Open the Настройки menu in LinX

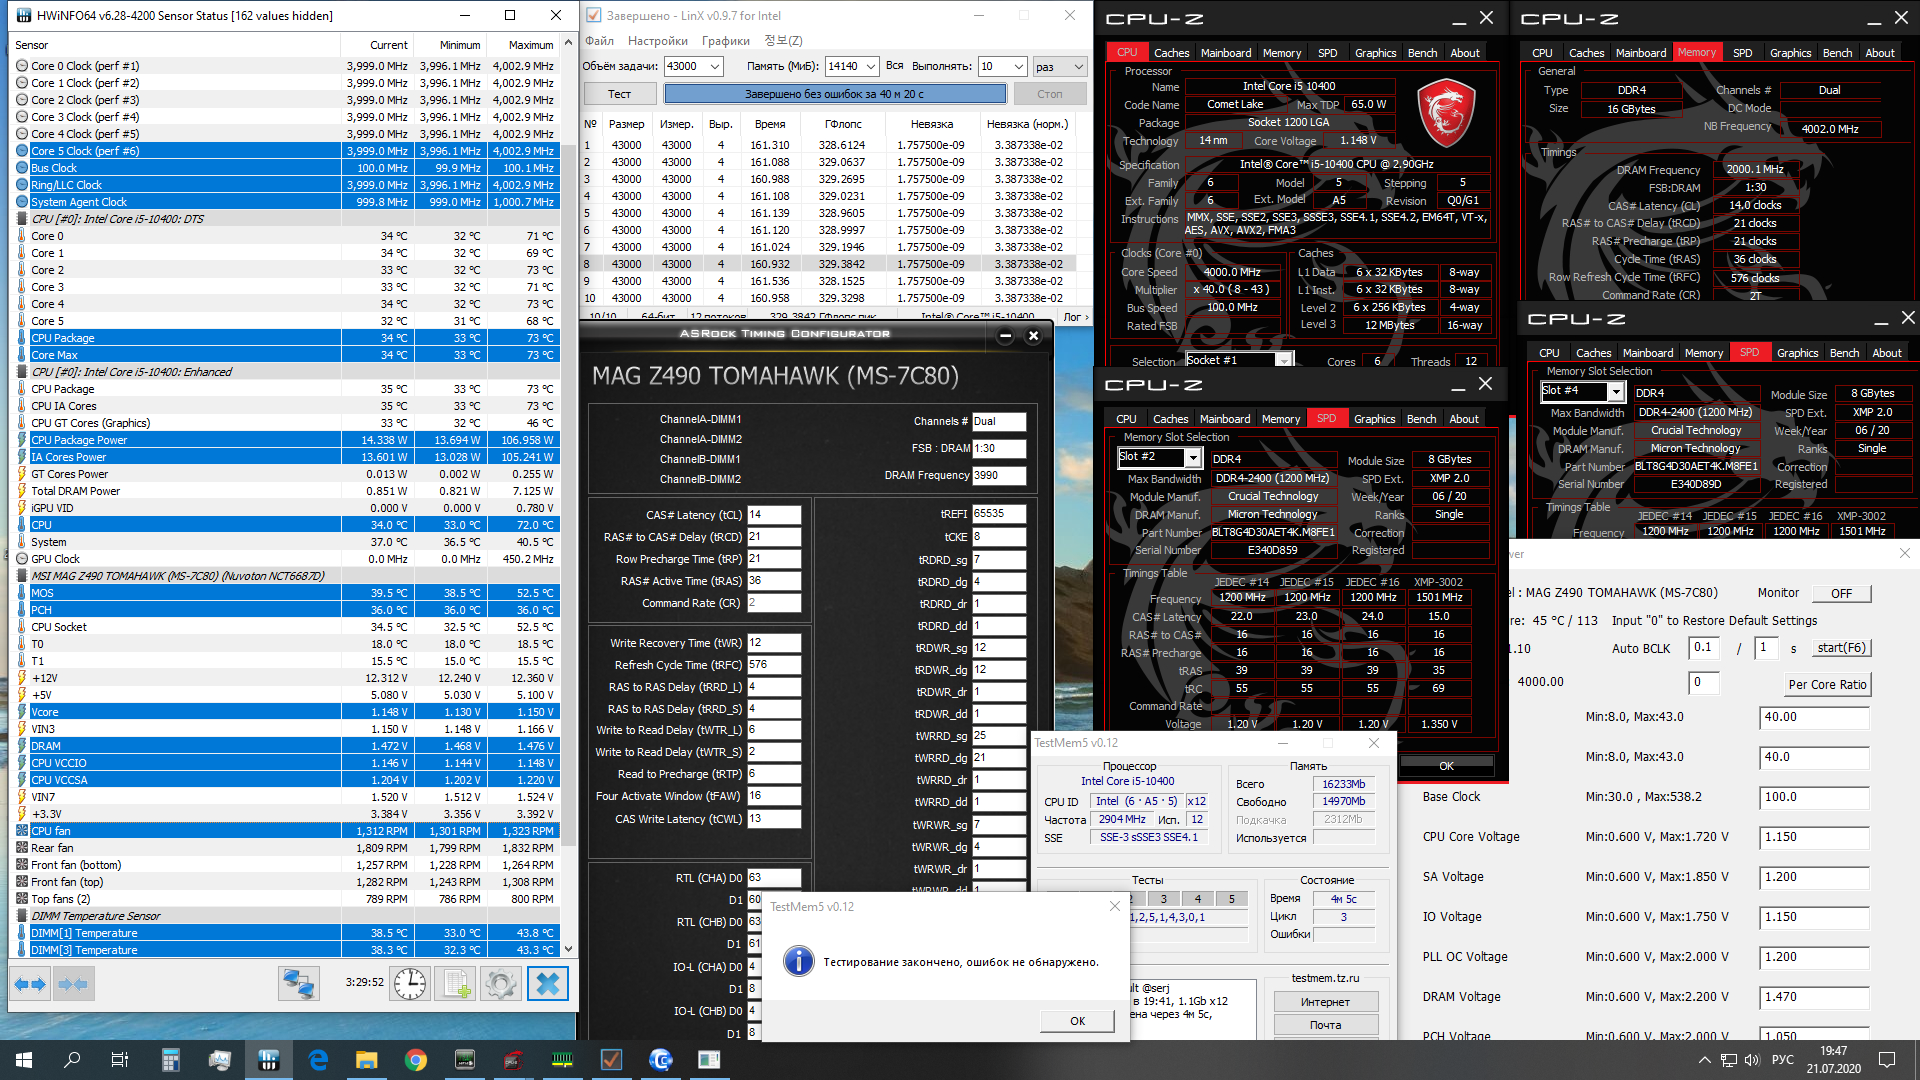(657, 41)
